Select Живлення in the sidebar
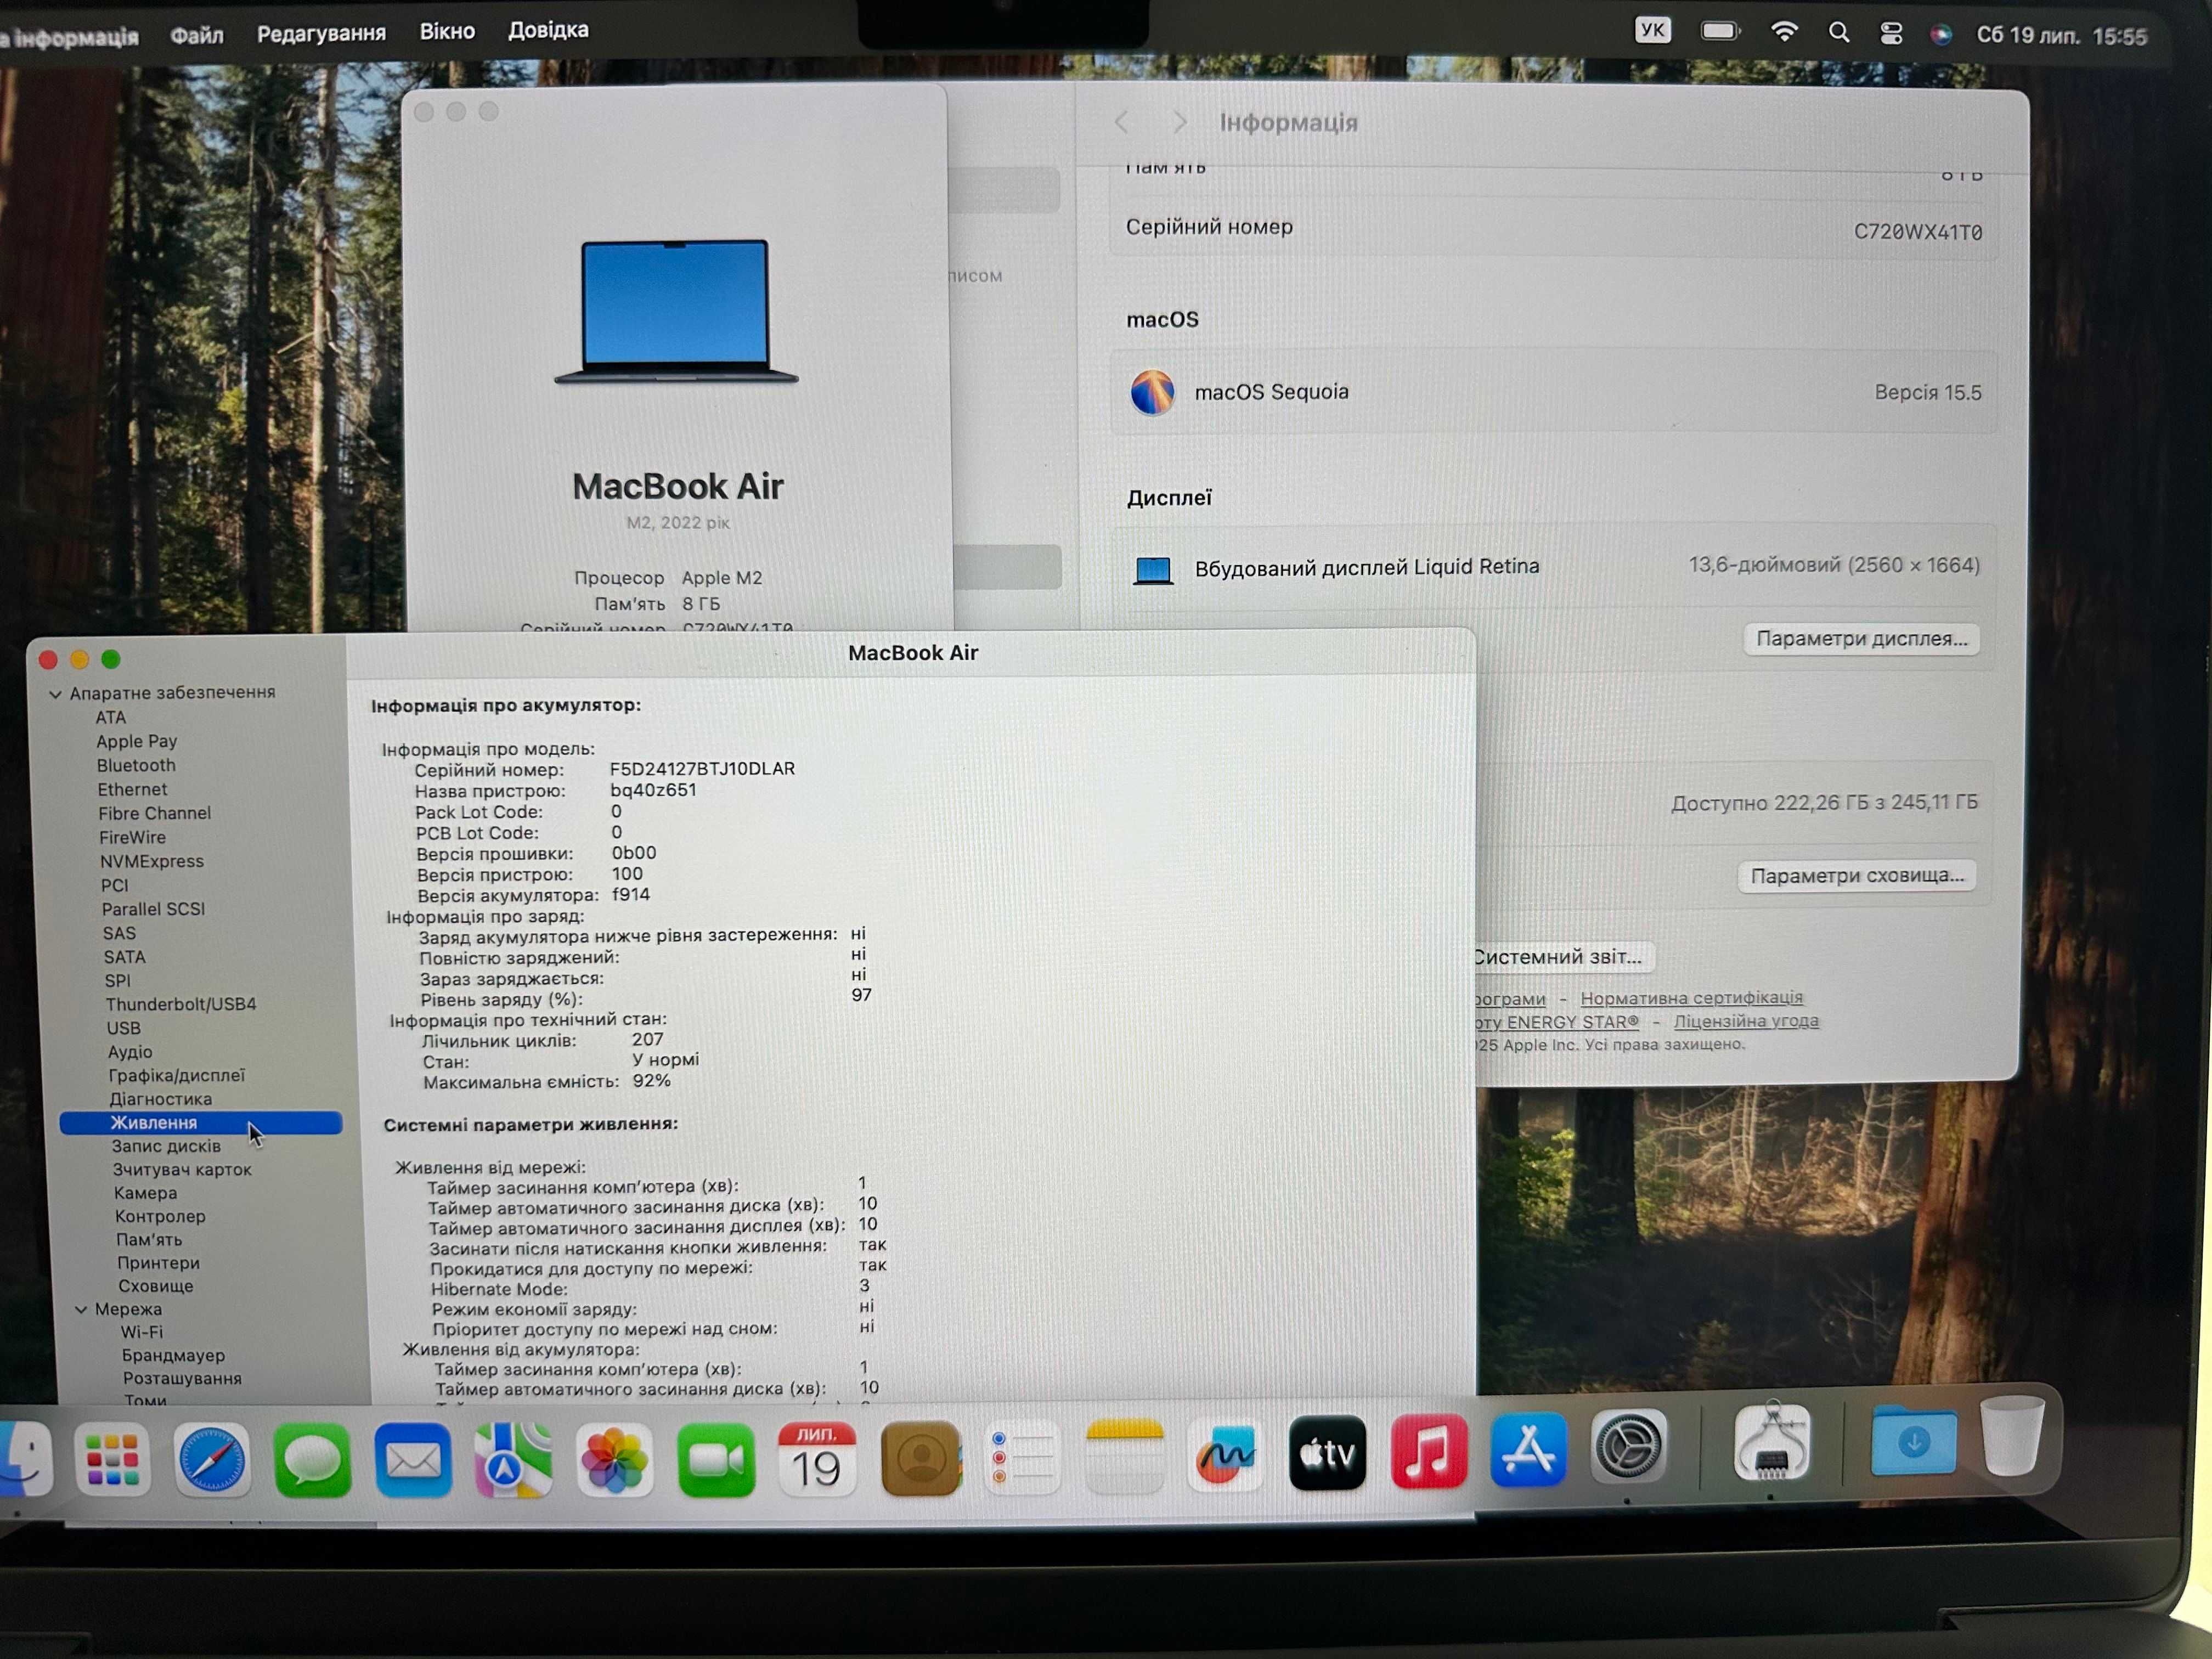Screen dimensions: 2212x1659 (200, 1123)
